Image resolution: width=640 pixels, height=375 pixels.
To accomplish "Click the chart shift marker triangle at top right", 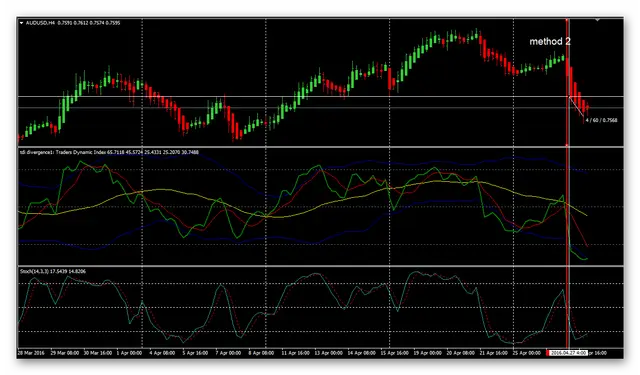I will click(597, 20).
